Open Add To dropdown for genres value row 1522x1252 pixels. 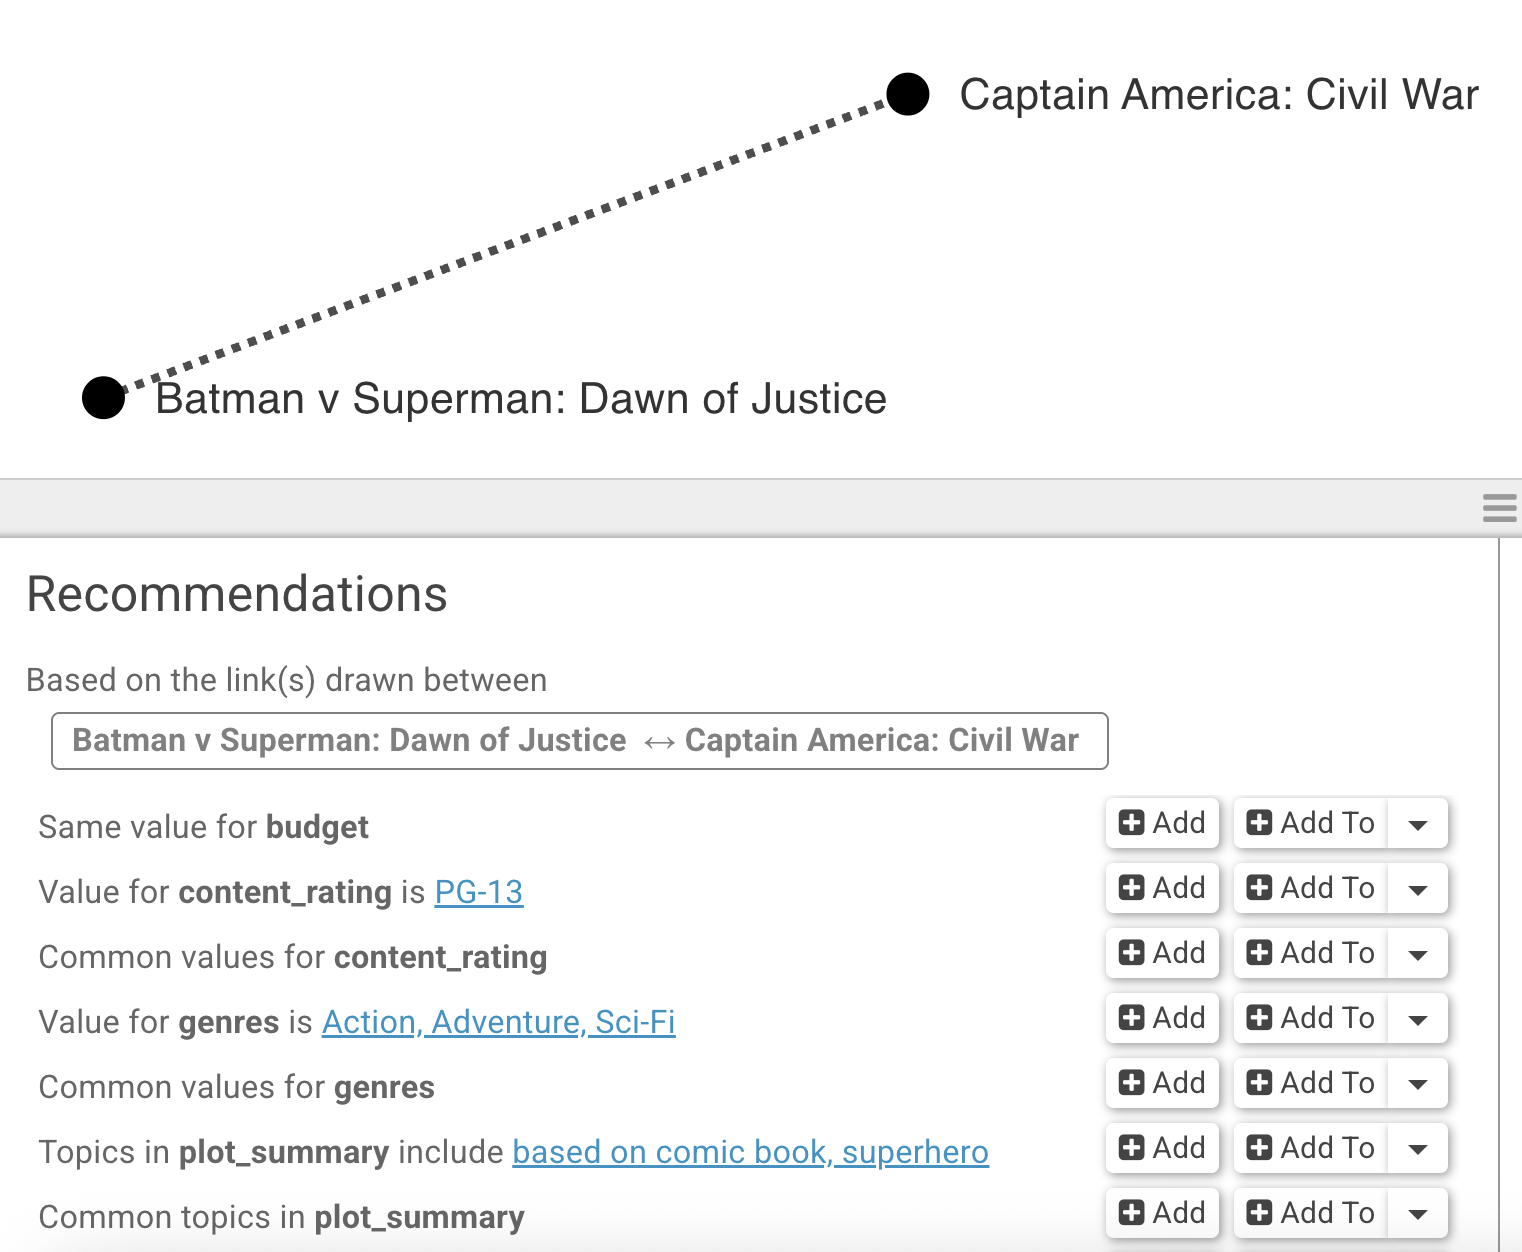[x=1417, y=1019]
